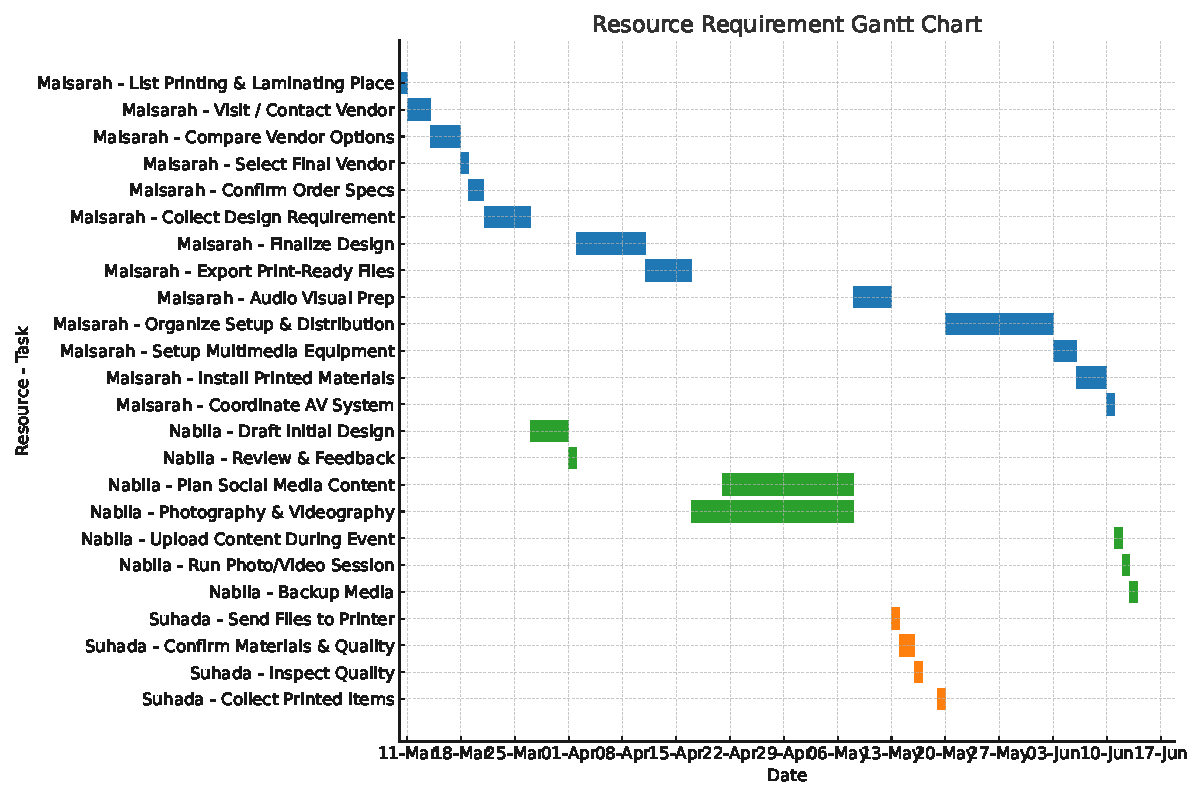Select the Suhada Send Files to Printer bar
The image size is (1200, 800).
tap(897, 619)
